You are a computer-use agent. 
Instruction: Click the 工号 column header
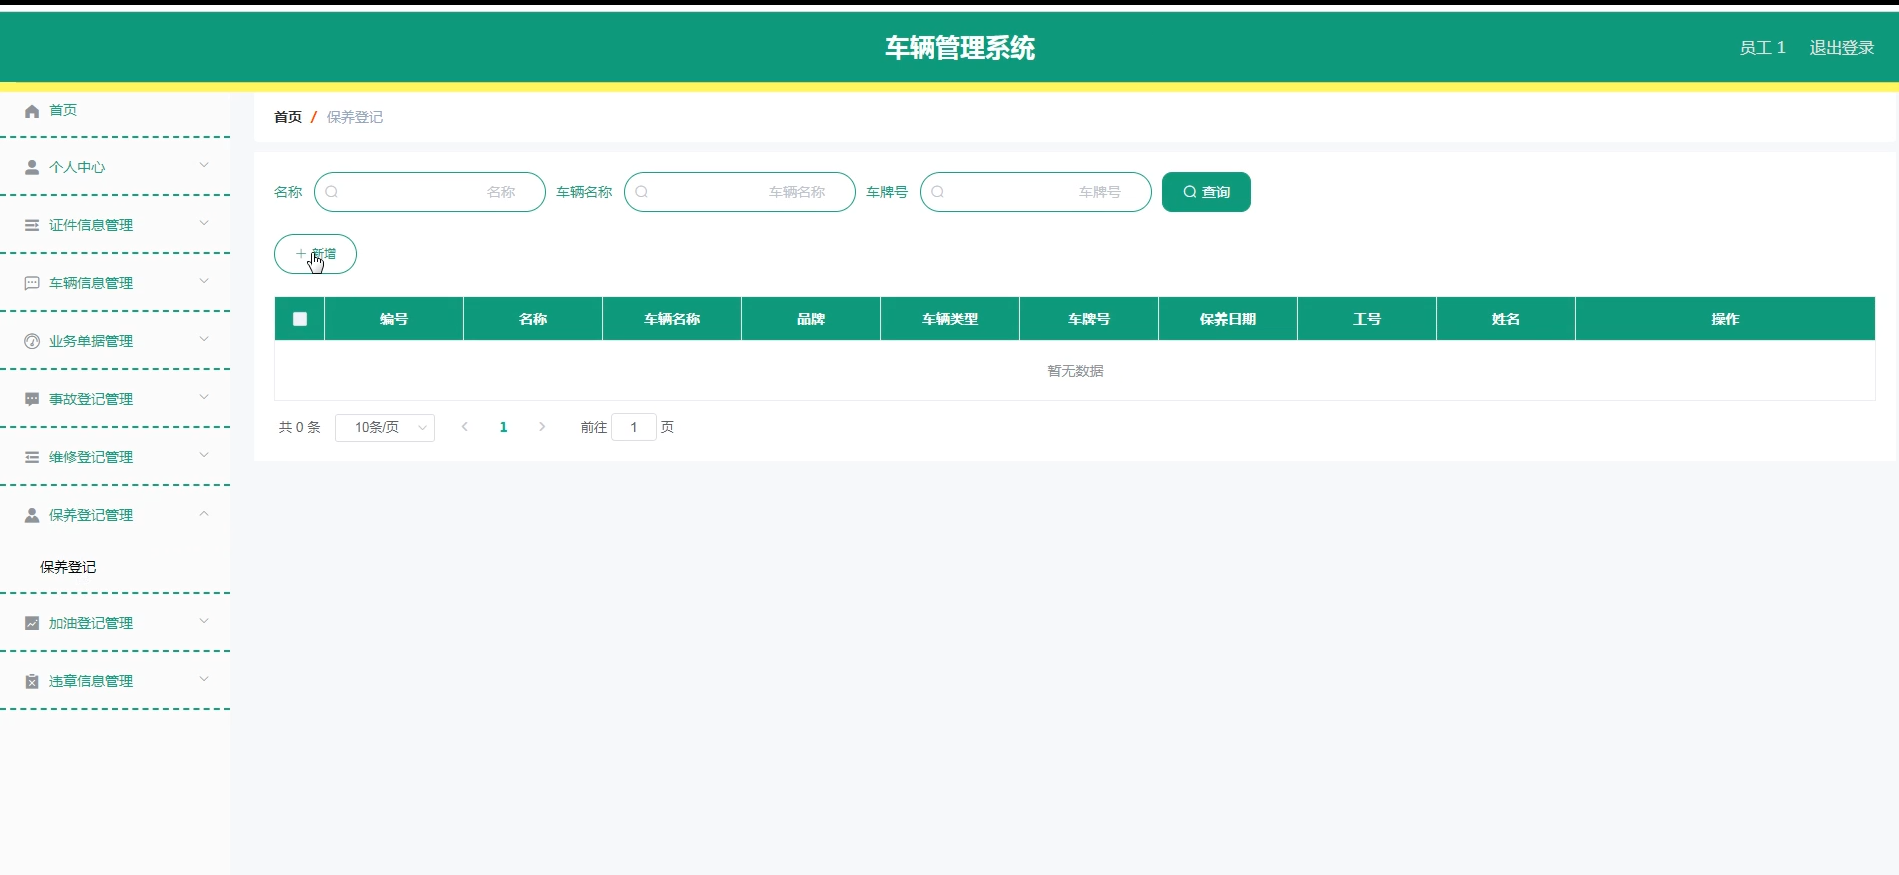(x=1367, y=319)
